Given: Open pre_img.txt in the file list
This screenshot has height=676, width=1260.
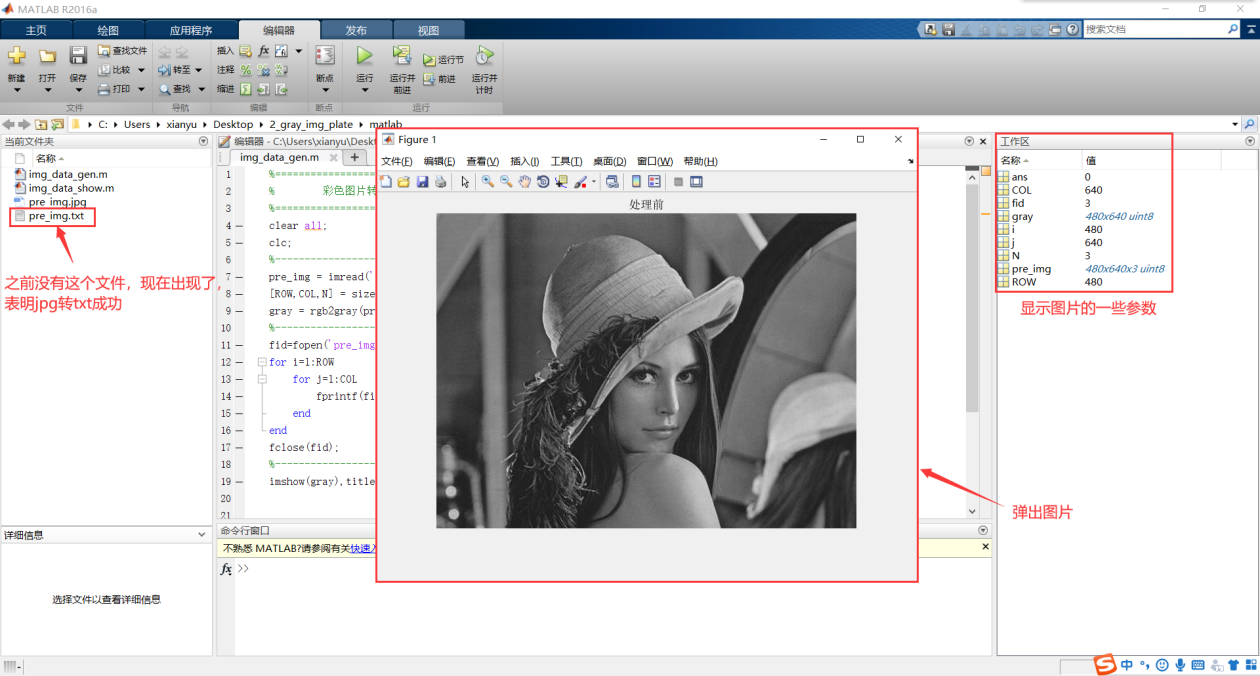Looking at the screenshot, I should point(56,216).
